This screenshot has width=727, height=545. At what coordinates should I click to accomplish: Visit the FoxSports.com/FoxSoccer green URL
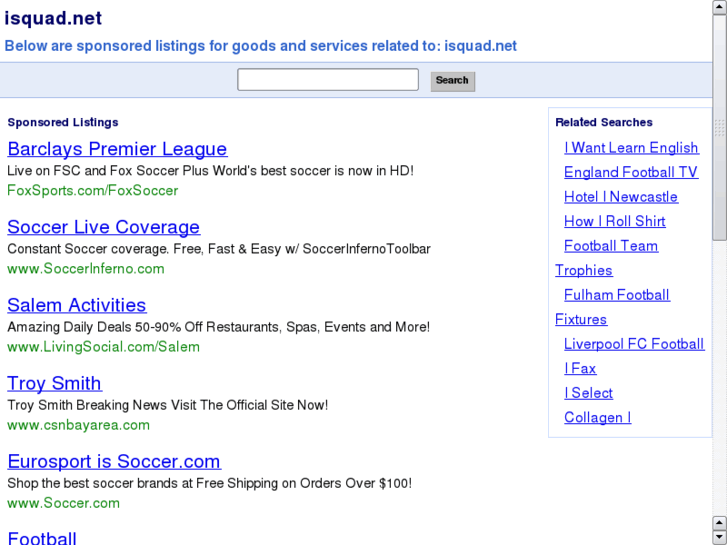pos(93,191)
